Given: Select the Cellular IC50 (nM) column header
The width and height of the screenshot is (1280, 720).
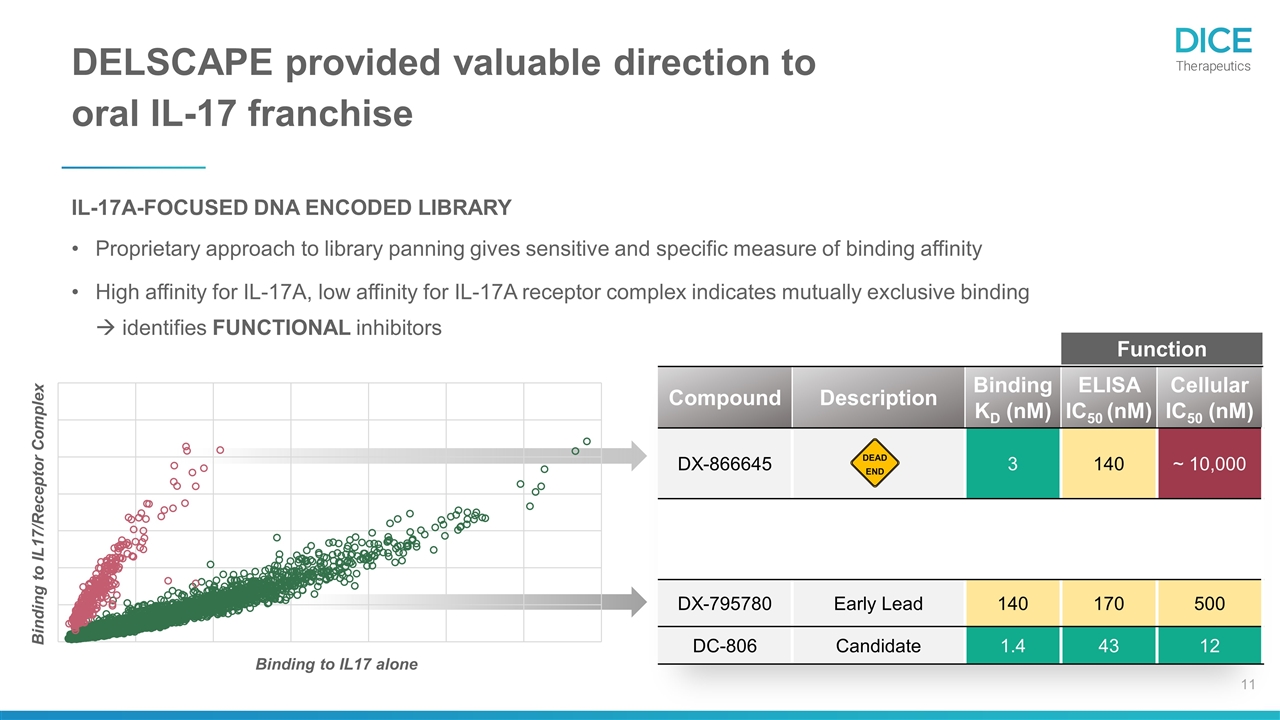Looking at the screenshot, I should click(x=1210, y=398).
